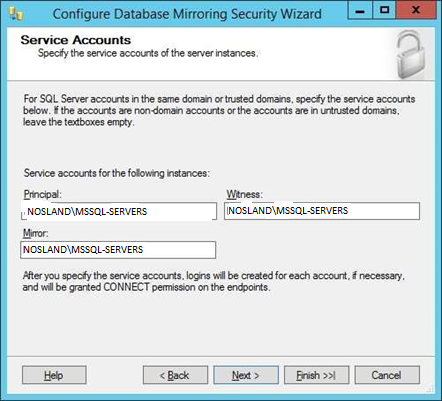Focus the Witness service account textbox
Image resolution: width=442 pixels, height=401 pixels.
(x=322, y=211)
